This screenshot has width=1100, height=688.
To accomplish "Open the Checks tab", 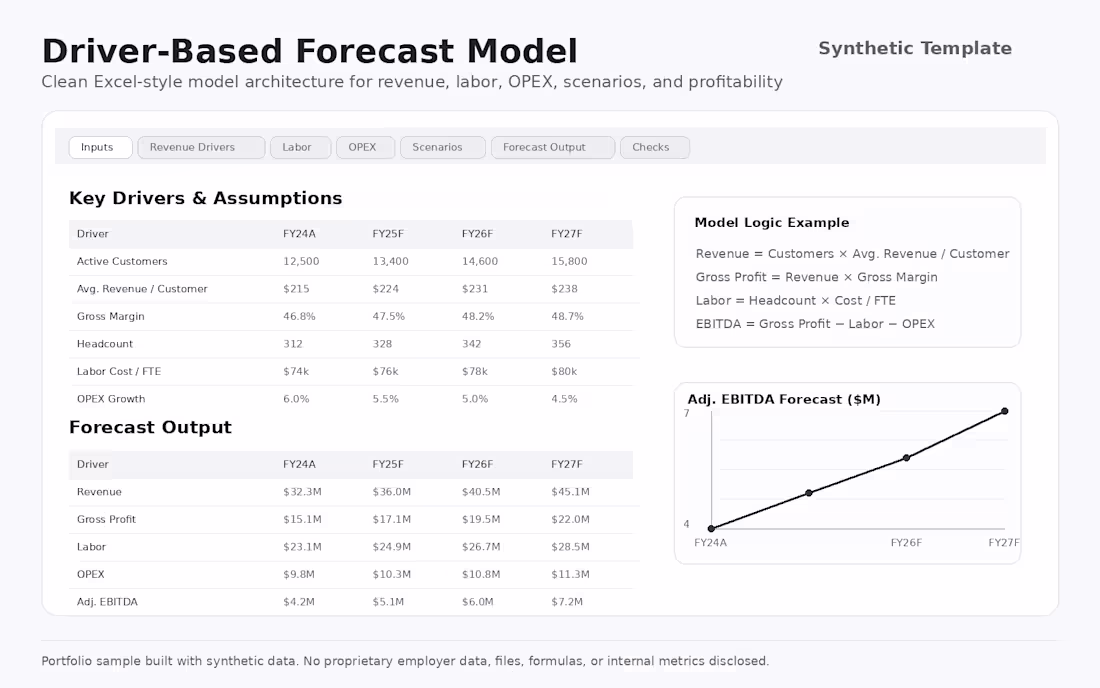I will 655,147.
